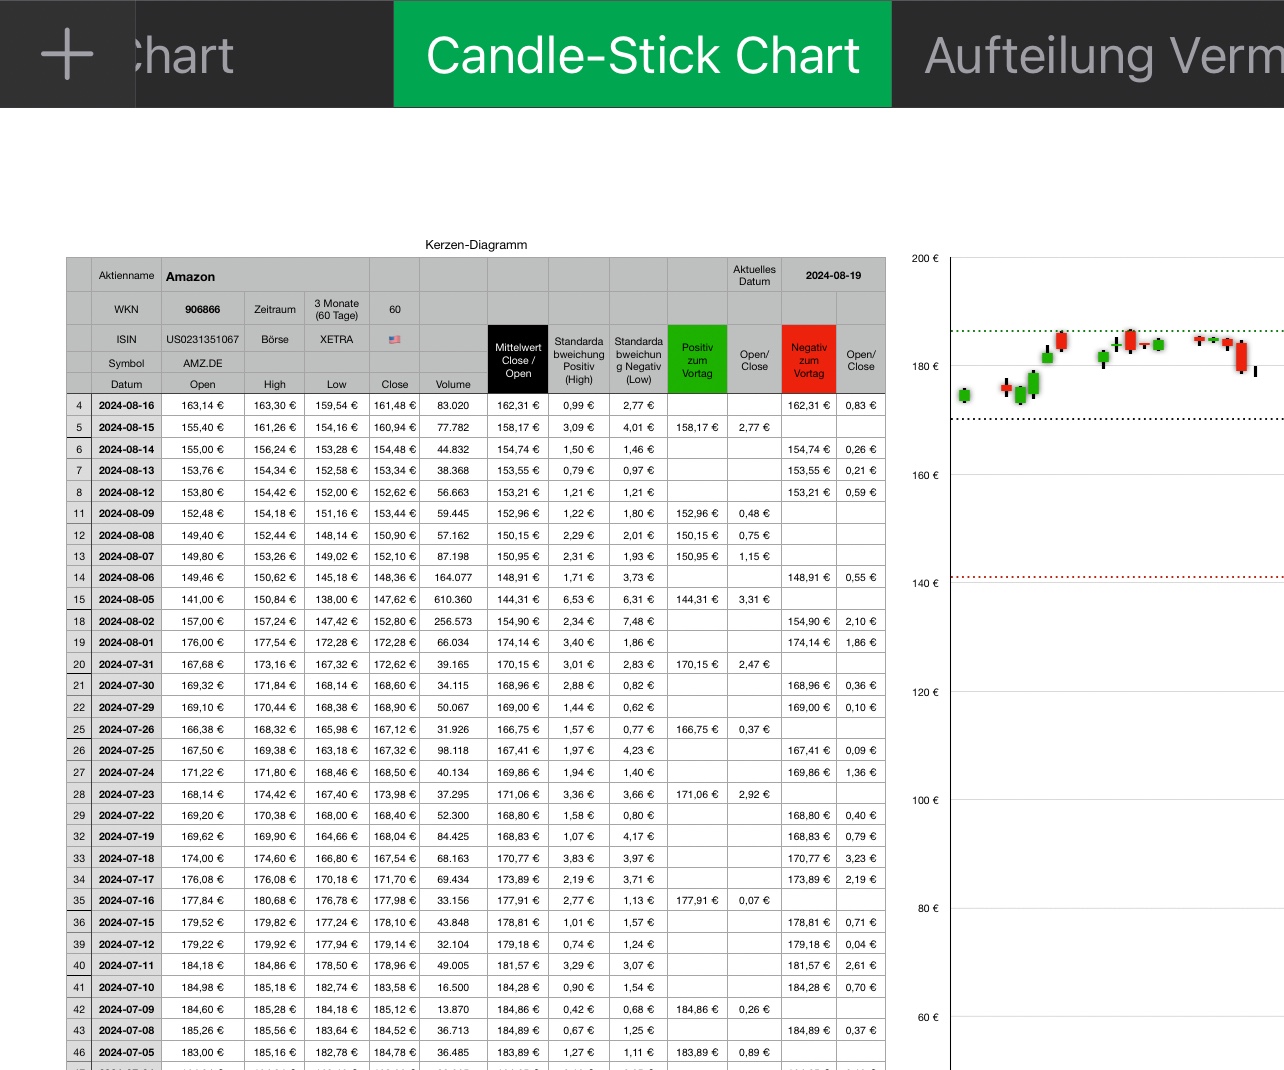Click the Börse label cell
The image size is (1284, 1070).
click(275, 339)
